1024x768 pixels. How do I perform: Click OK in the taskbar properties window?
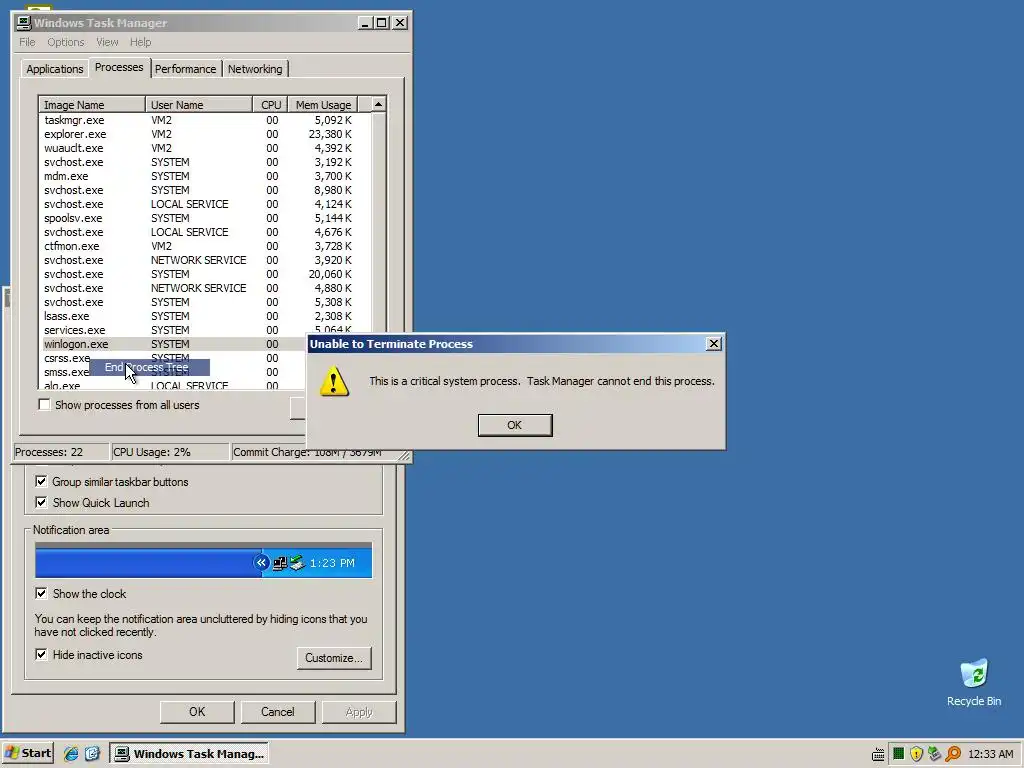tap(197, 712)
